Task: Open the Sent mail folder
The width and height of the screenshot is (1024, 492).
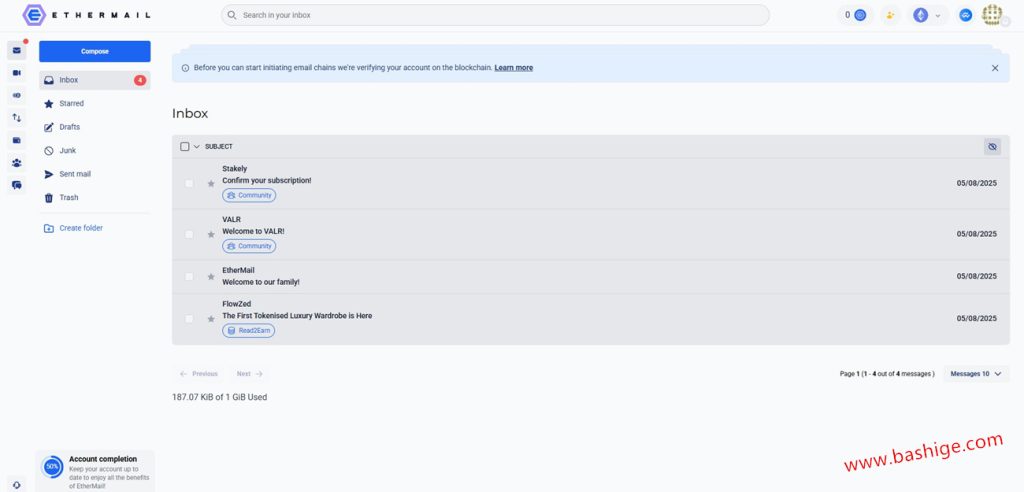Action: click(95, 174)
